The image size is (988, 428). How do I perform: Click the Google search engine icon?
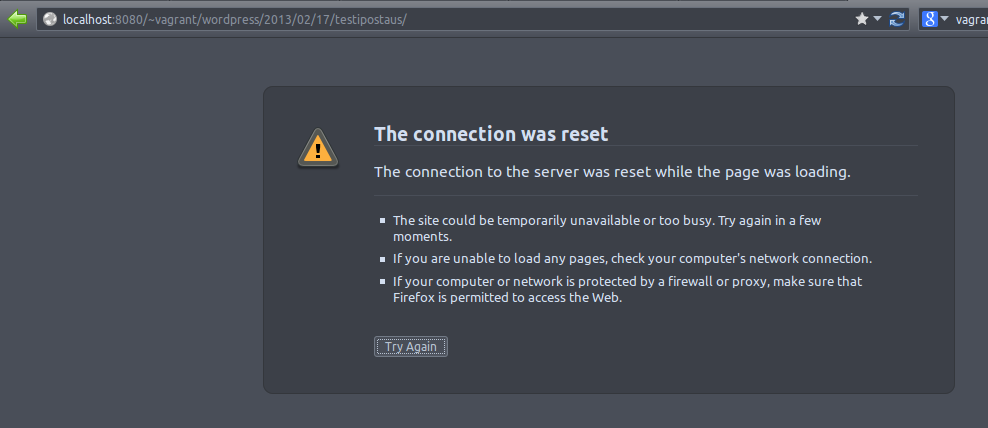(930, 20)
